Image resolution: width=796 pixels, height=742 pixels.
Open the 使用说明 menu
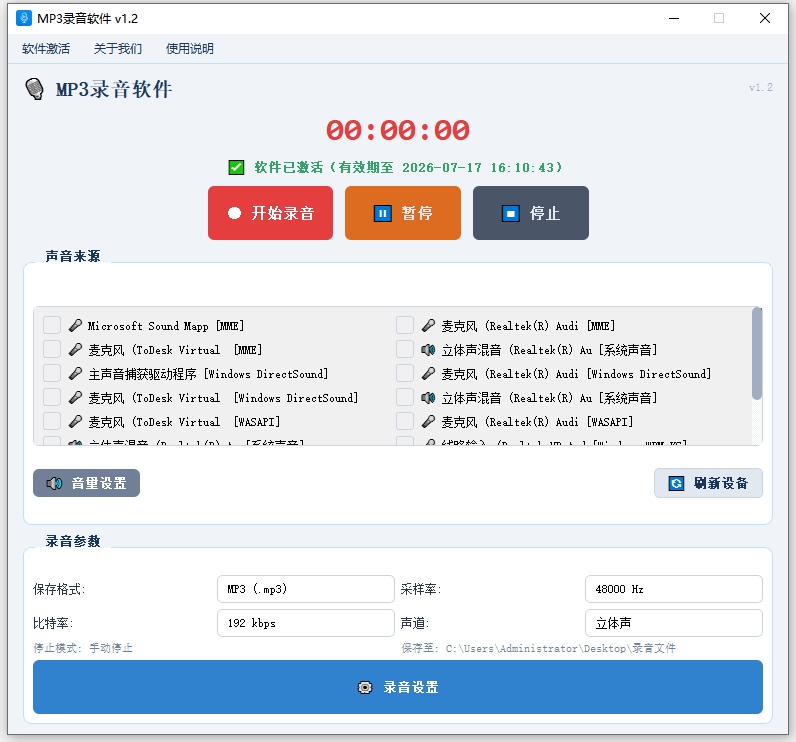tap(190, 49)
